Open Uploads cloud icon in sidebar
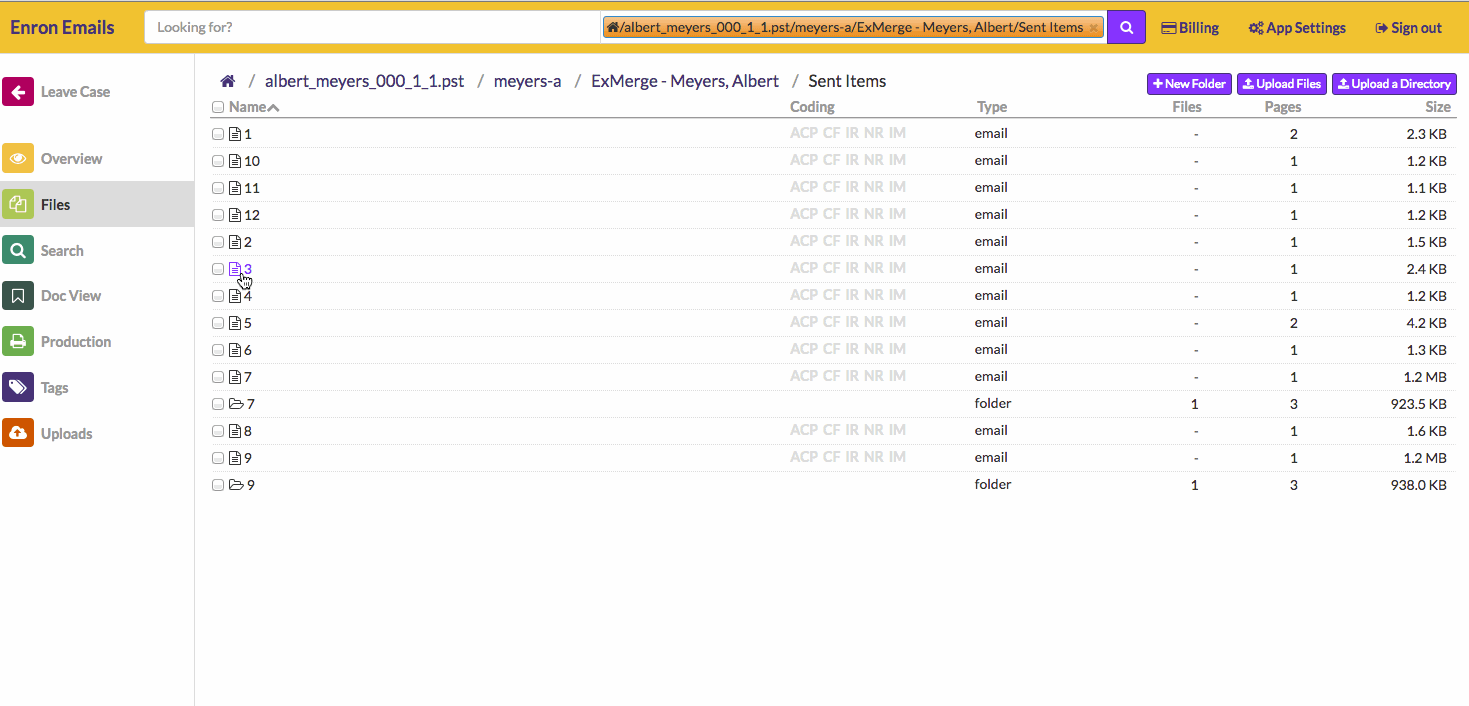 pos(18,434)
